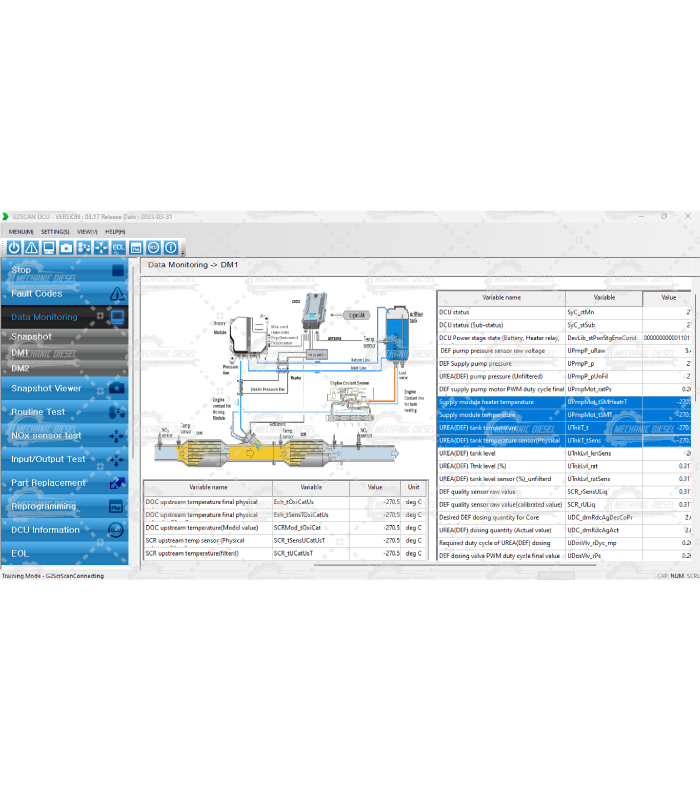700x800 pixels.
Task: Click the EOL toolbar icon
Action: click(118, 247)
